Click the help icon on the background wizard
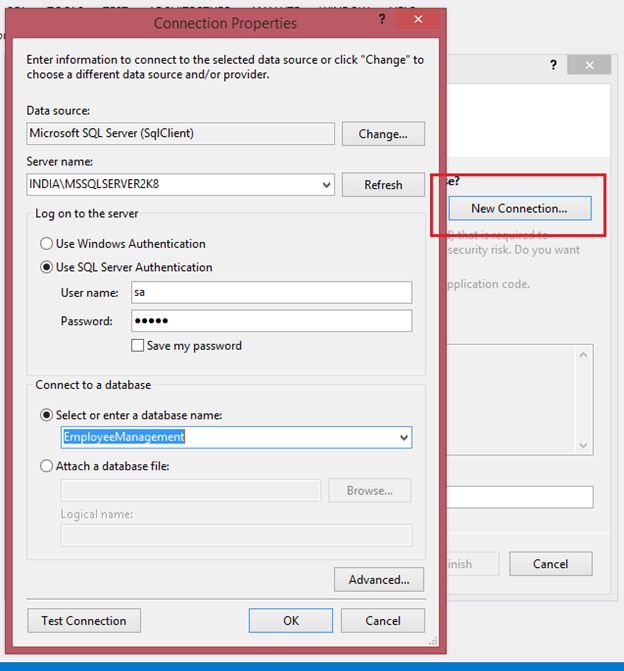This screenshot has height=671, width=624. (x=553, y=65)
